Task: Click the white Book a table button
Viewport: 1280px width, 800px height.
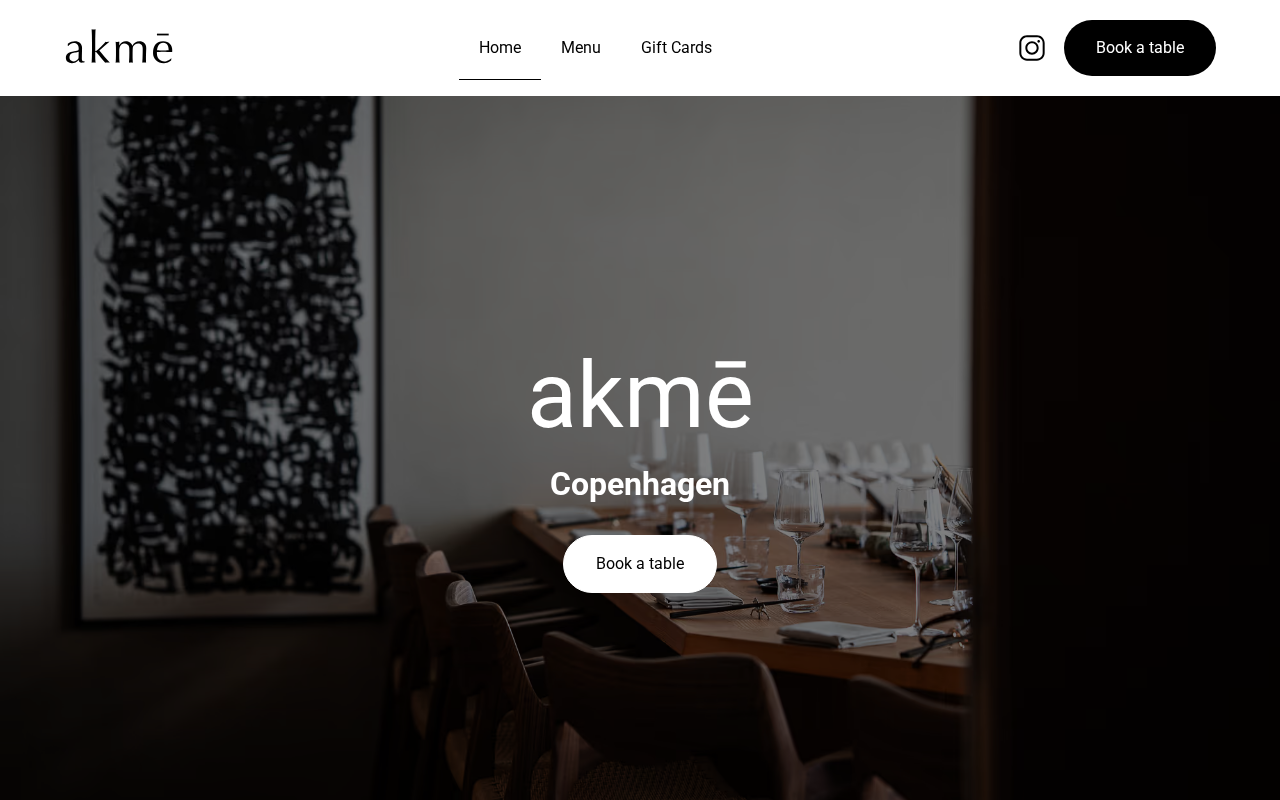Action: click(x=640, y=564)
